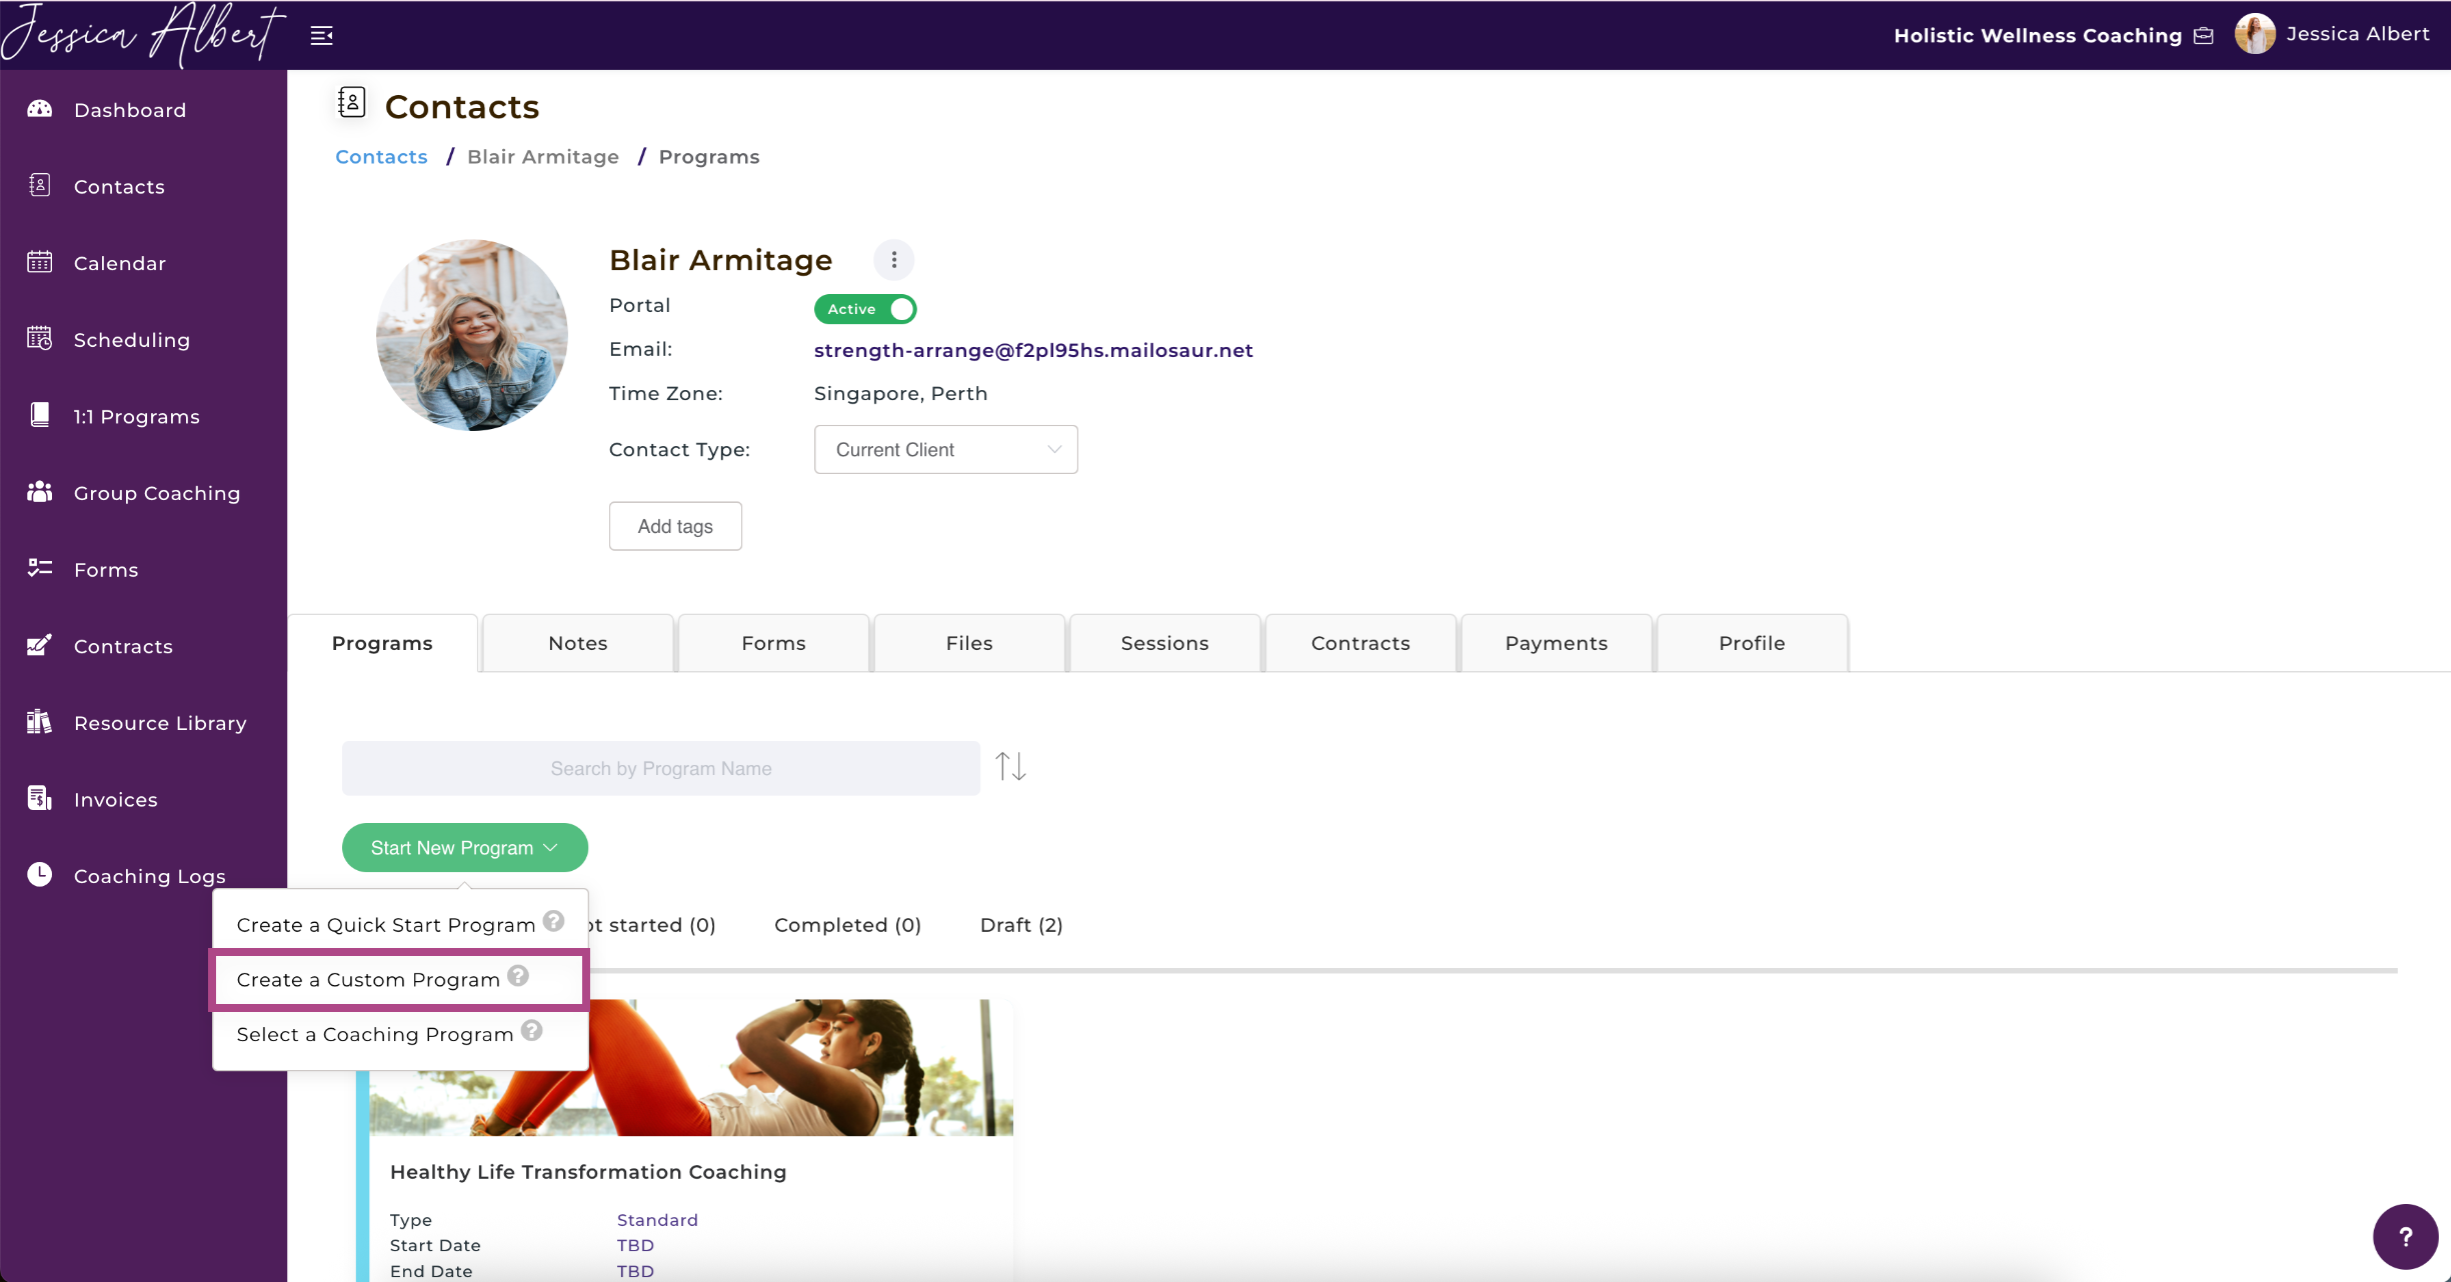Switch to the Payments tab
The image size is (2451, 1282).
(1557, 643)
